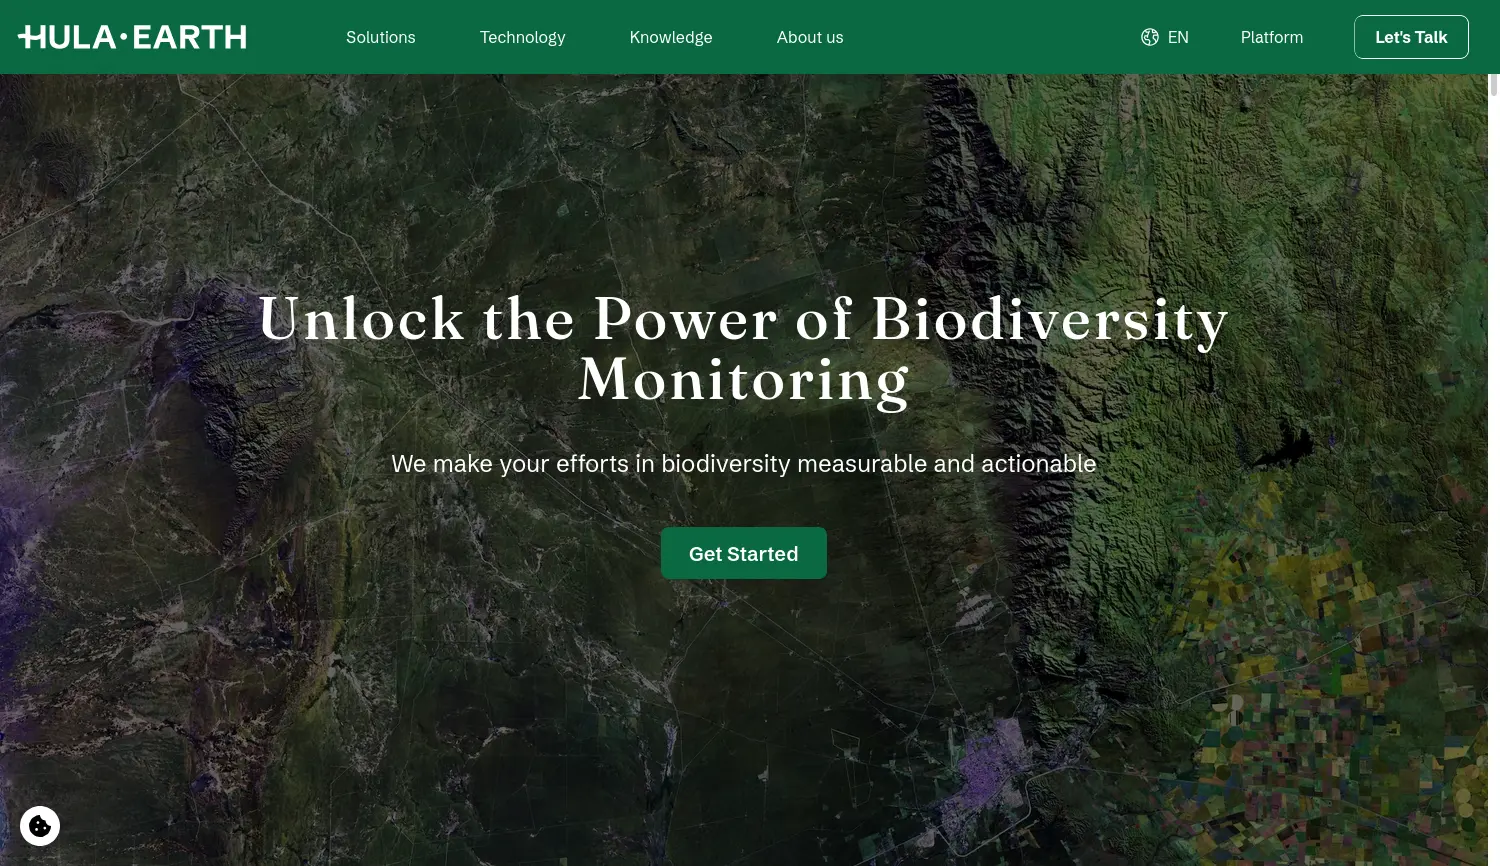Image resolution: width=1500 pixels, height=866 pixels.
Task: Click the Unlock the Power of Biodiversity headline
Action: [743, 320]
